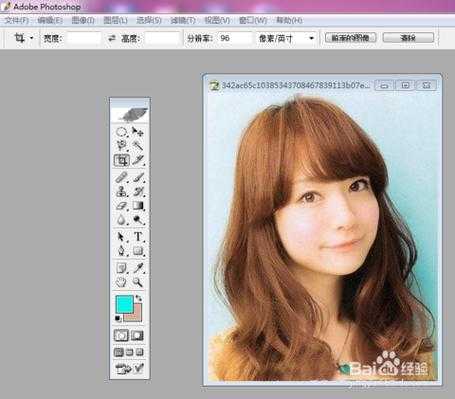Screen dimensions: 455x399
Task: Enable Quick Mask mode
Action: click(x=137, y=335)
